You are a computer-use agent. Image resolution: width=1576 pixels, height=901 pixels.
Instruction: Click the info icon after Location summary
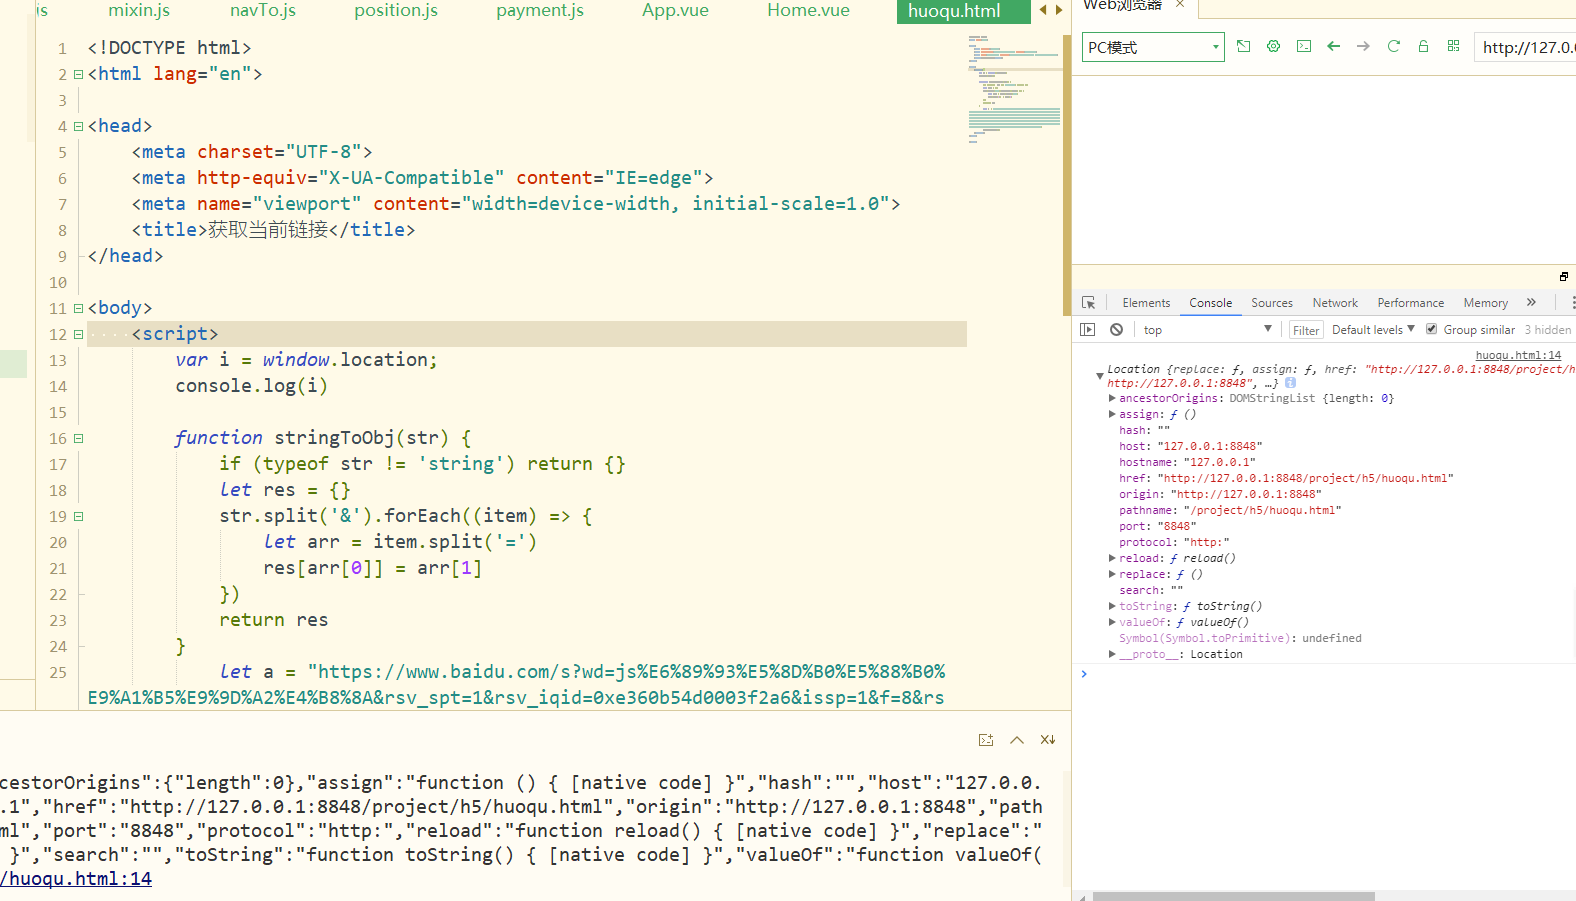(x=1290, y=383)
